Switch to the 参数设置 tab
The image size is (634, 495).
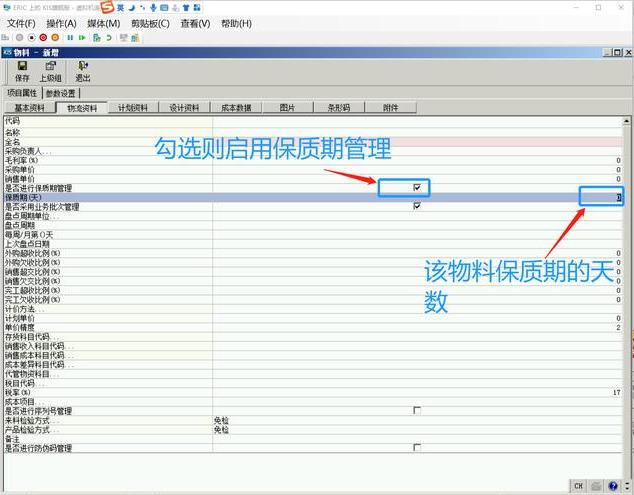61,93
